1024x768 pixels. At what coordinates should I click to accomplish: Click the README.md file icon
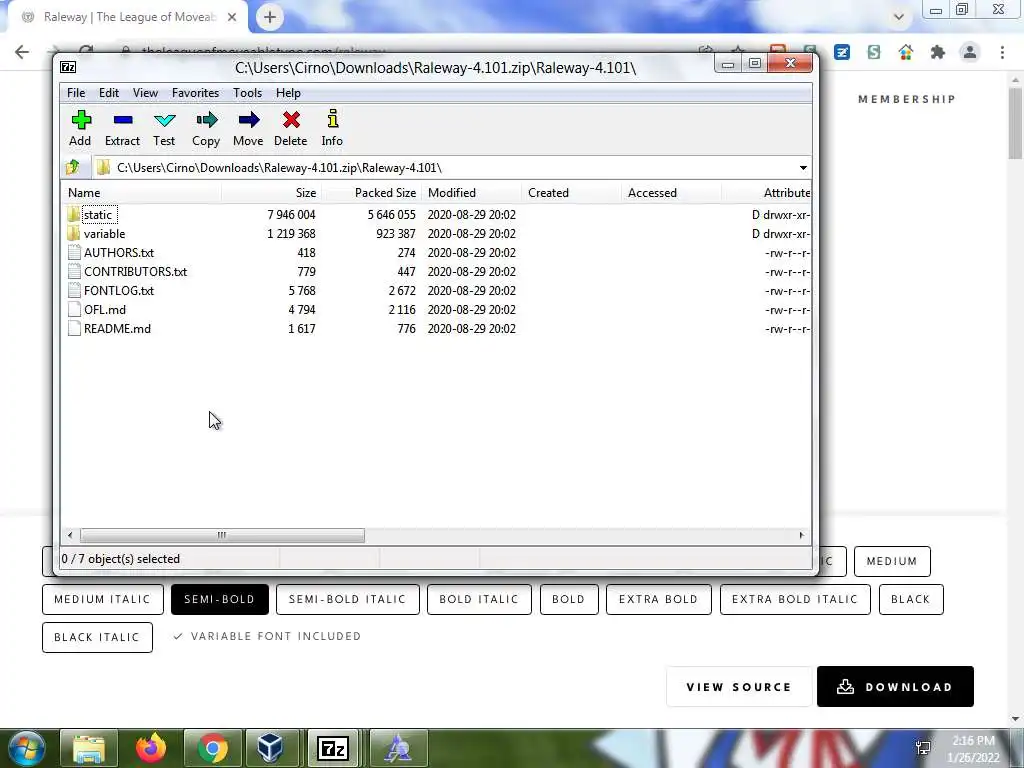[74, 328]
